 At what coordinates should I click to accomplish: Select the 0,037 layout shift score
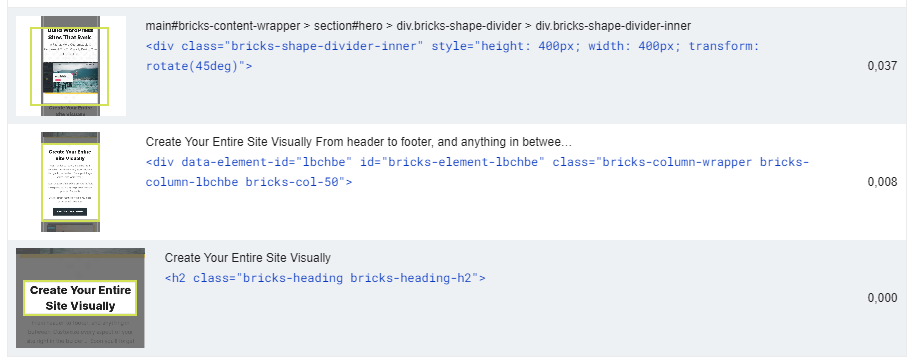pyautogui.click(x=882, y=66)
